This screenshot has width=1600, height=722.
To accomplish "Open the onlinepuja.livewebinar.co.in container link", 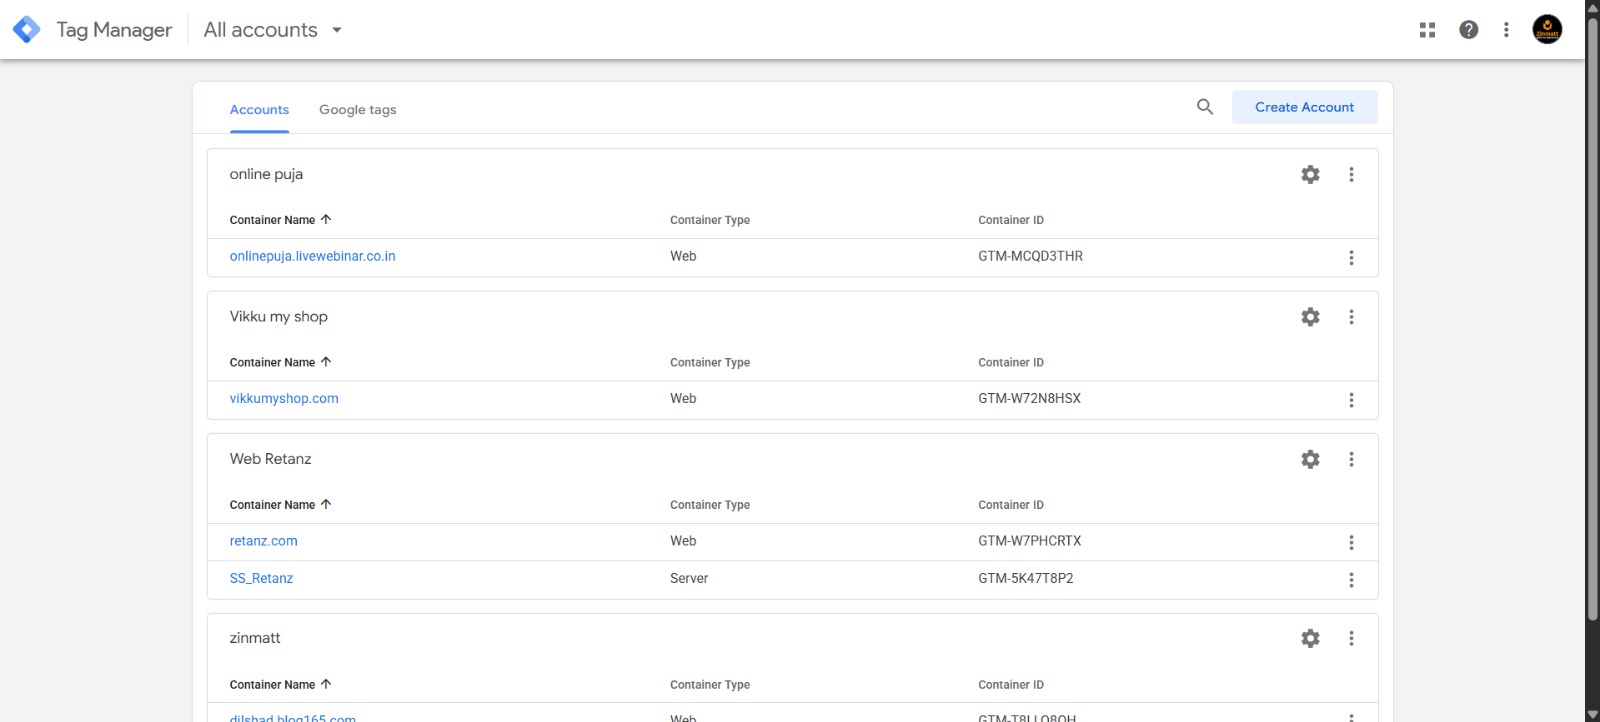I will coord(312,256).
